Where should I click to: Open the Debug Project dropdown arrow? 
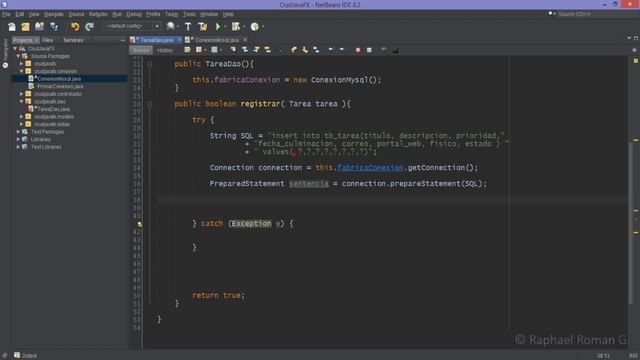tap(244, 27)
